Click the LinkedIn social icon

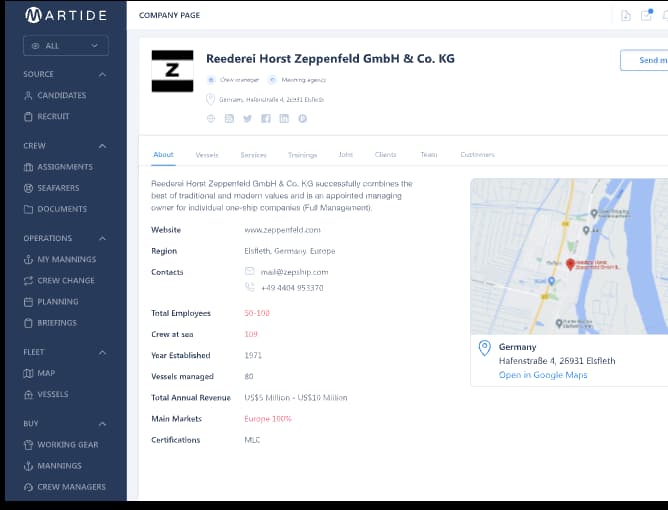pos(284,118)
